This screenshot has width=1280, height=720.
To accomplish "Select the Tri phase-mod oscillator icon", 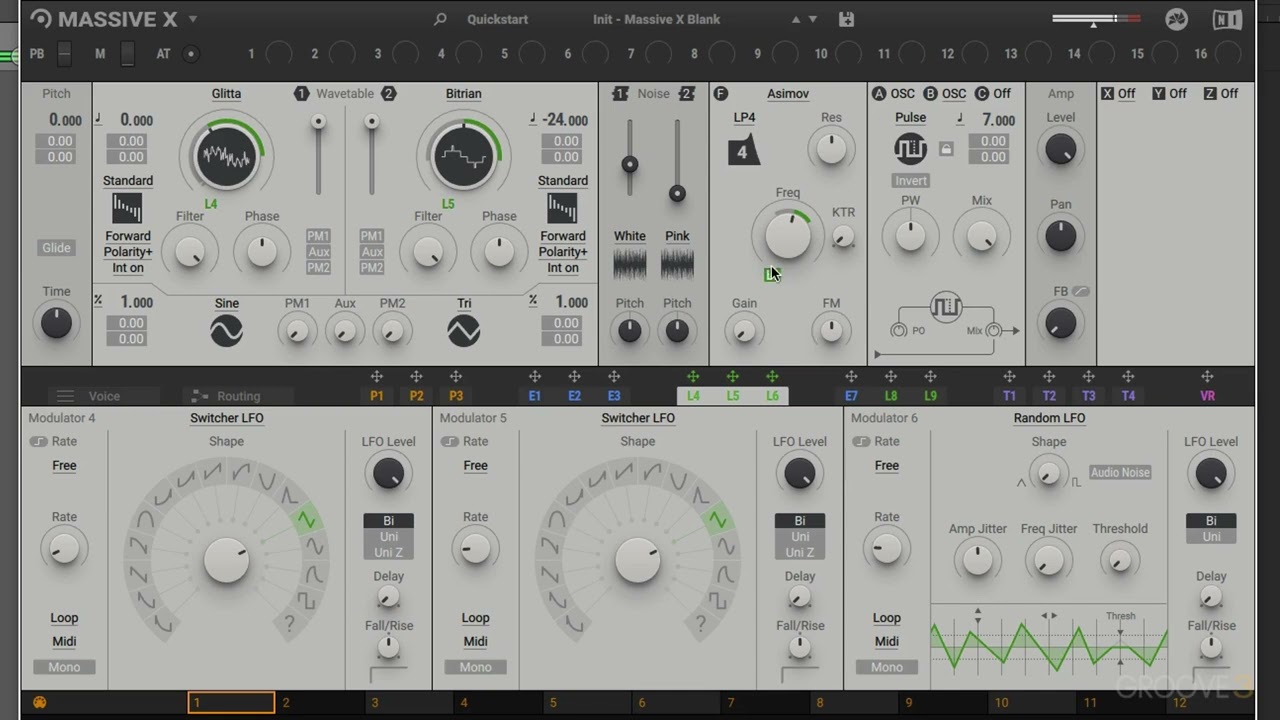I will point(463,331).
